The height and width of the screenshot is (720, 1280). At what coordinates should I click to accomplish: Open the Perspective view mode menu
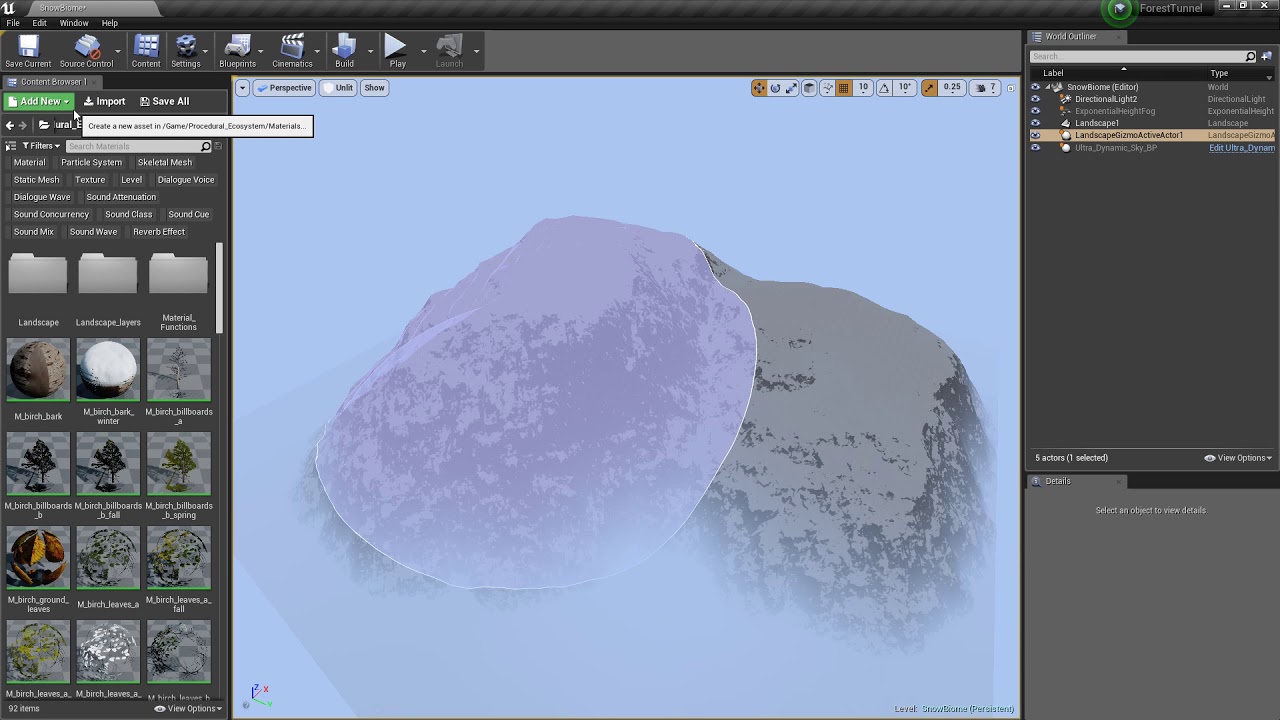pyautogui.click(x=285, y=88)
